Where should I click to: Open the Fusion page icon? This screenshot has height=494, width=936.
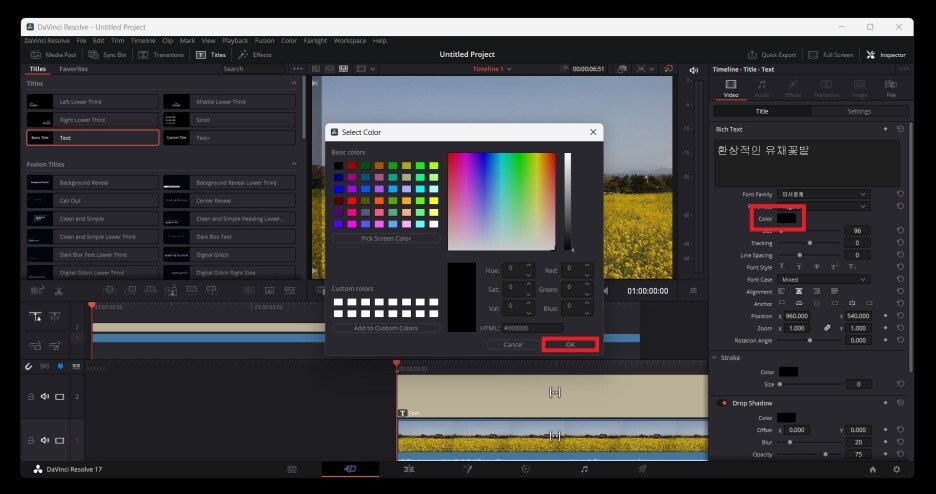click(x=467, y=469)
